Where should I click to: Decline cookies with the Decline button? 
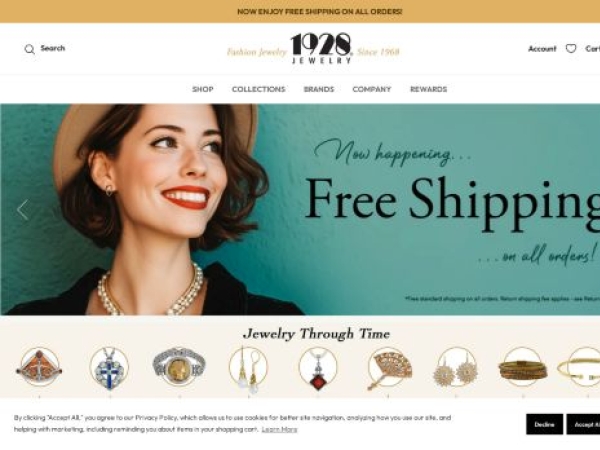coord(544,424)
